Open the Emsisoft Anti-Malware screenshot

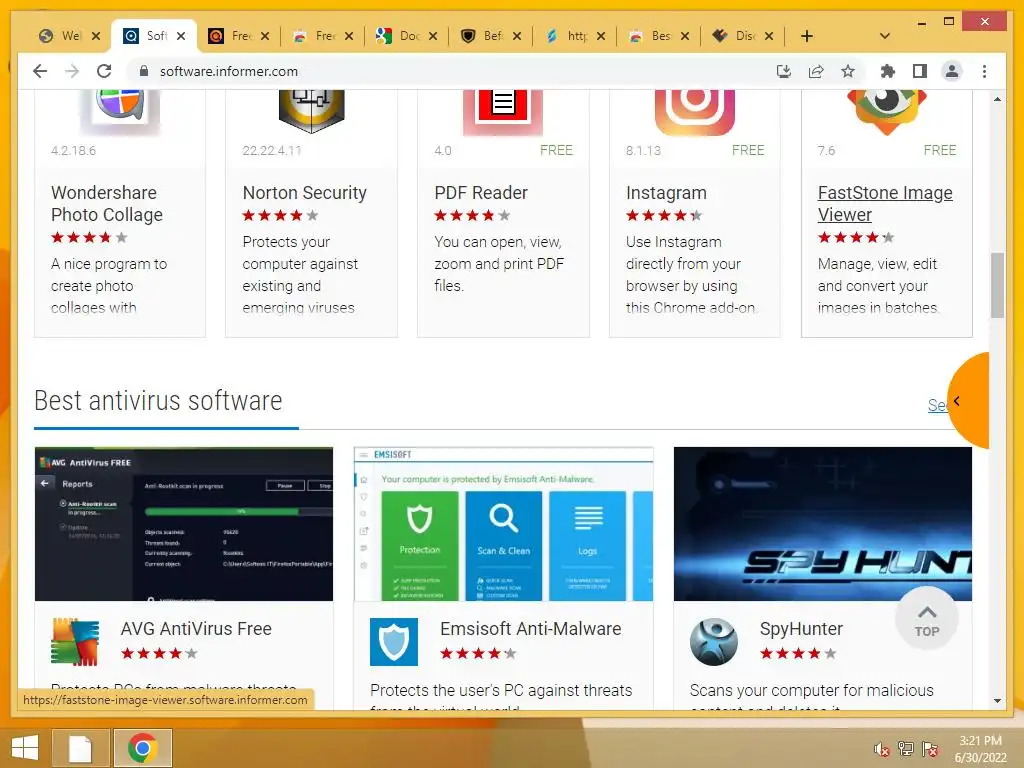pos(503,524)
